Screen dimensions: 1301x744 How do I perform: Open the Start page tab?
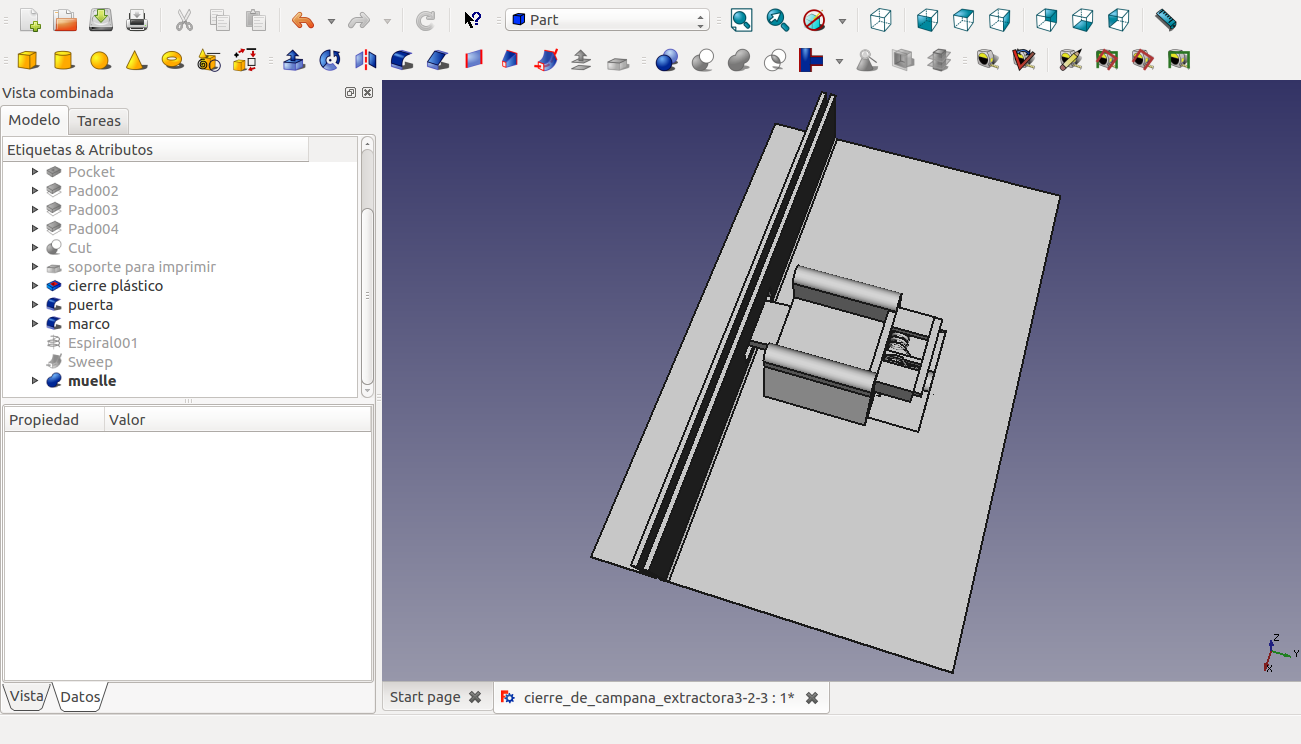425,697
